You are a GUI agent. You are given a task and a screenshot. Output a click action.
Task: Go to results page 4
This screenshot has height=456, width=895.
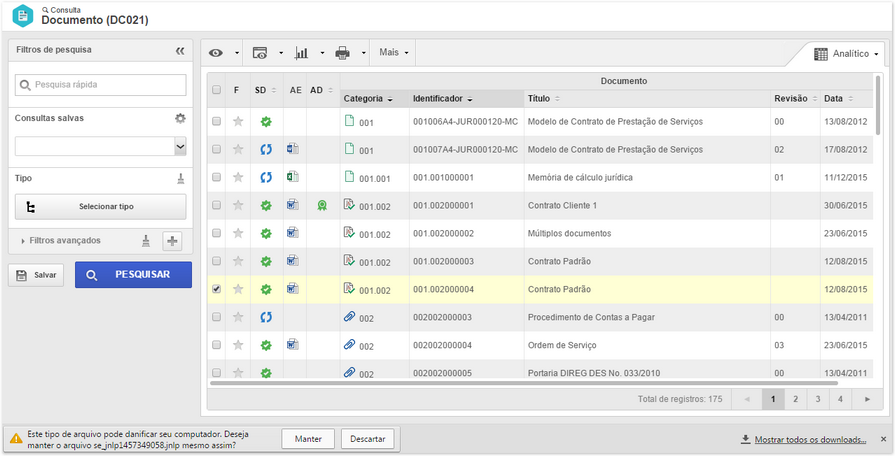tap(840, 399)
